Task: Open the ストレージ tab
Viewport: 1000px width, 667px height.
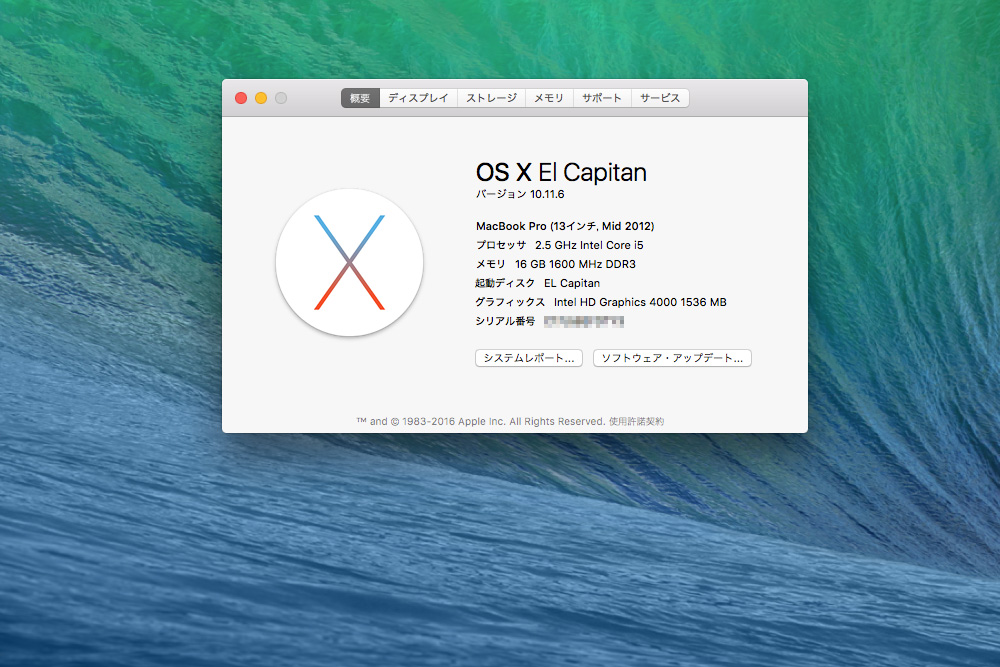Action: tap(491, 98)
